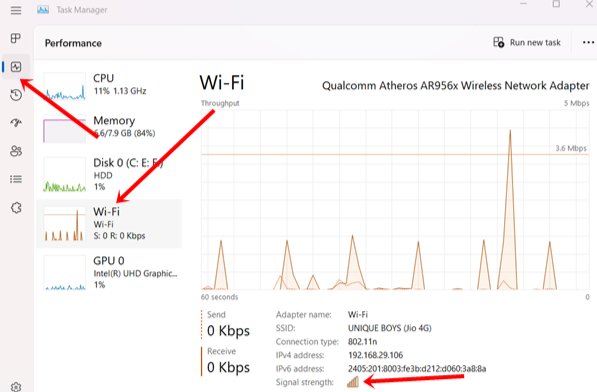
Task: Click the Run new task button
Action: 527,42
